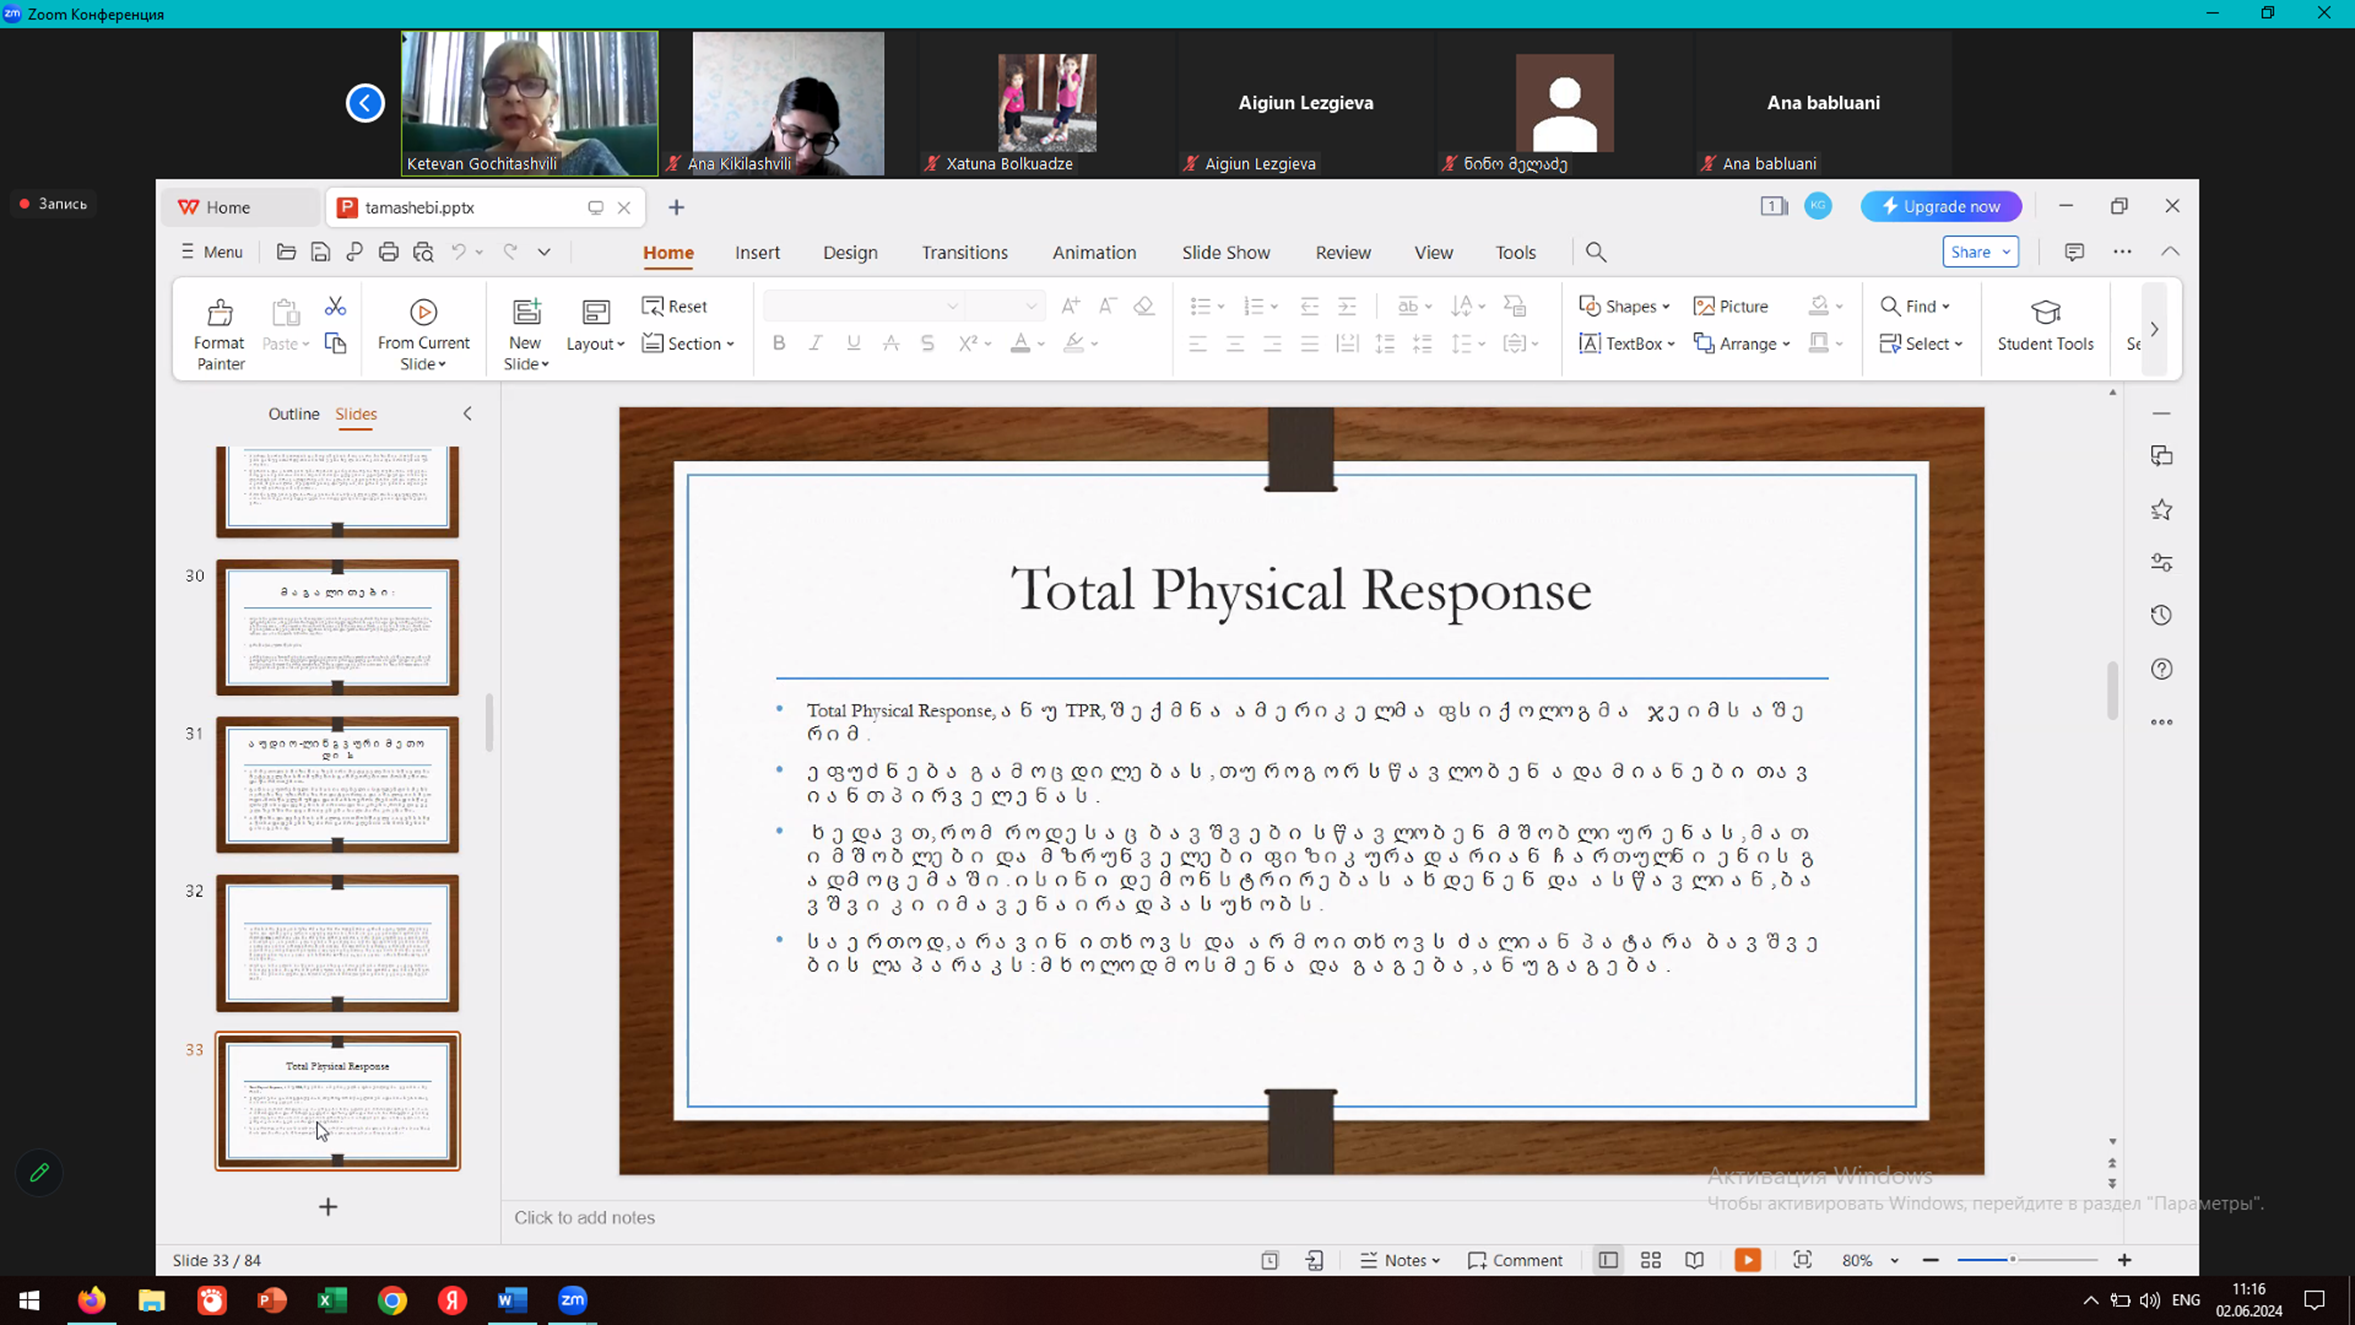Open Firefox from the Windows taskbar
This screenshot has height=1325, width=2355.
point(92,1300)
